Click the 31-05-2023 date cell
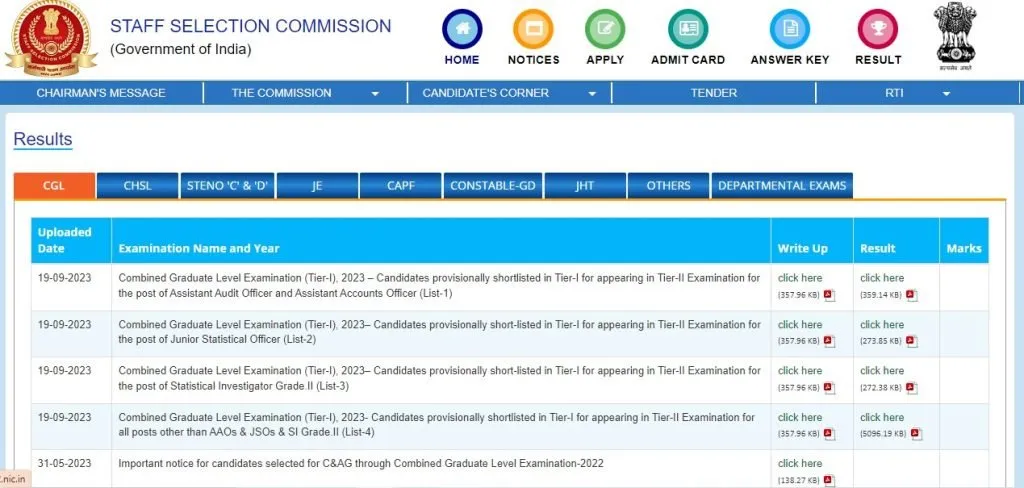1024x488 pixels. pyautogui.click(x=65, y=464)
